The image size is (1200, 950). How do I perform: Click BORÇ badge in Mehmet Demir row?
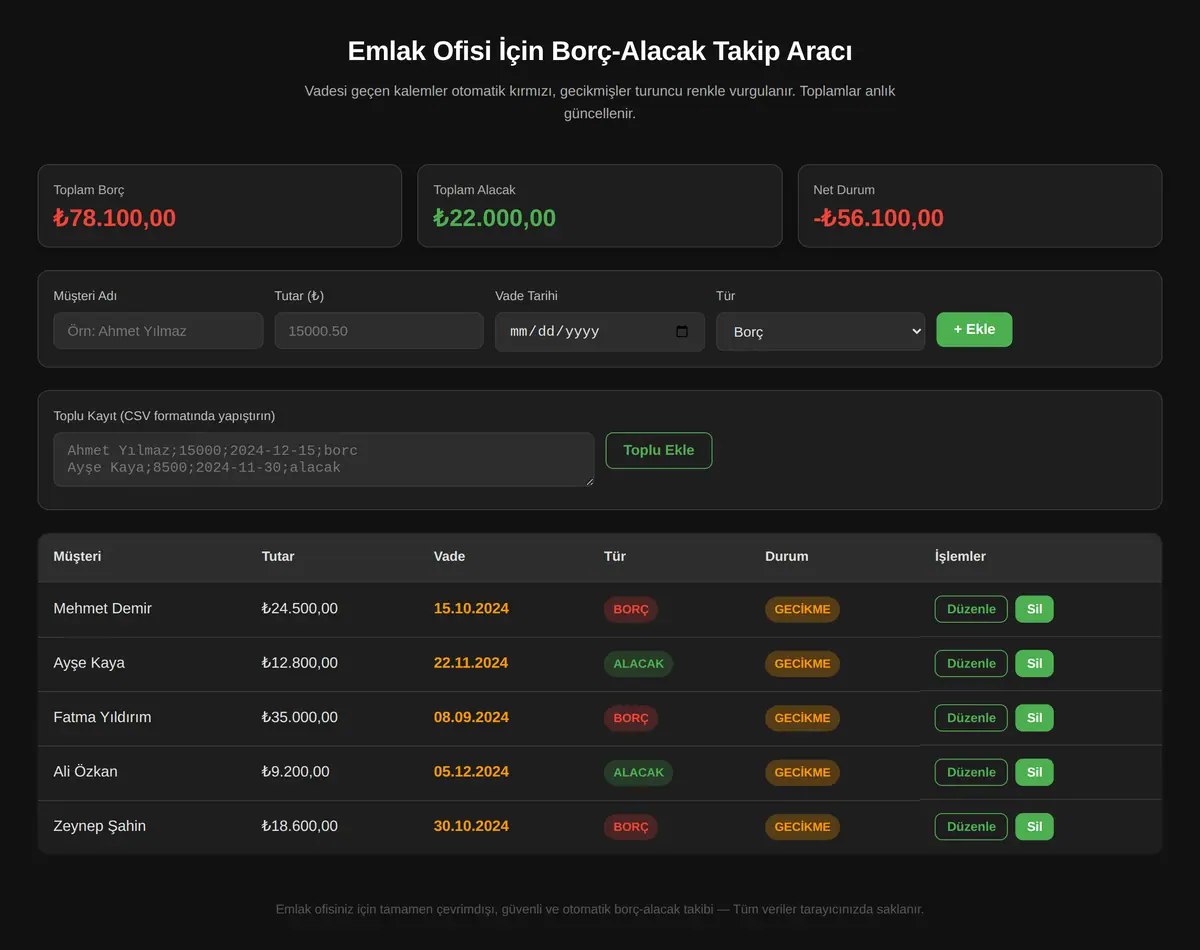pos(631,610)
